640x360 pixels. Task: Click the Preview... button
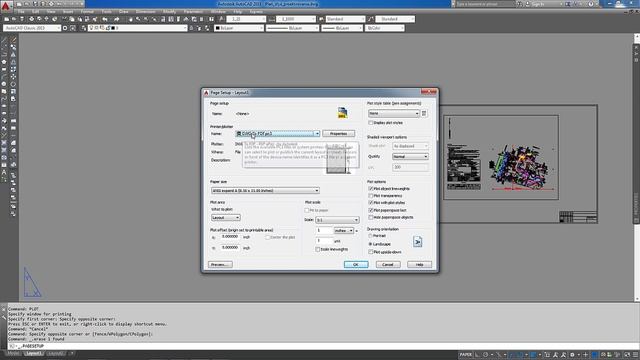click(x=220, y=265)
